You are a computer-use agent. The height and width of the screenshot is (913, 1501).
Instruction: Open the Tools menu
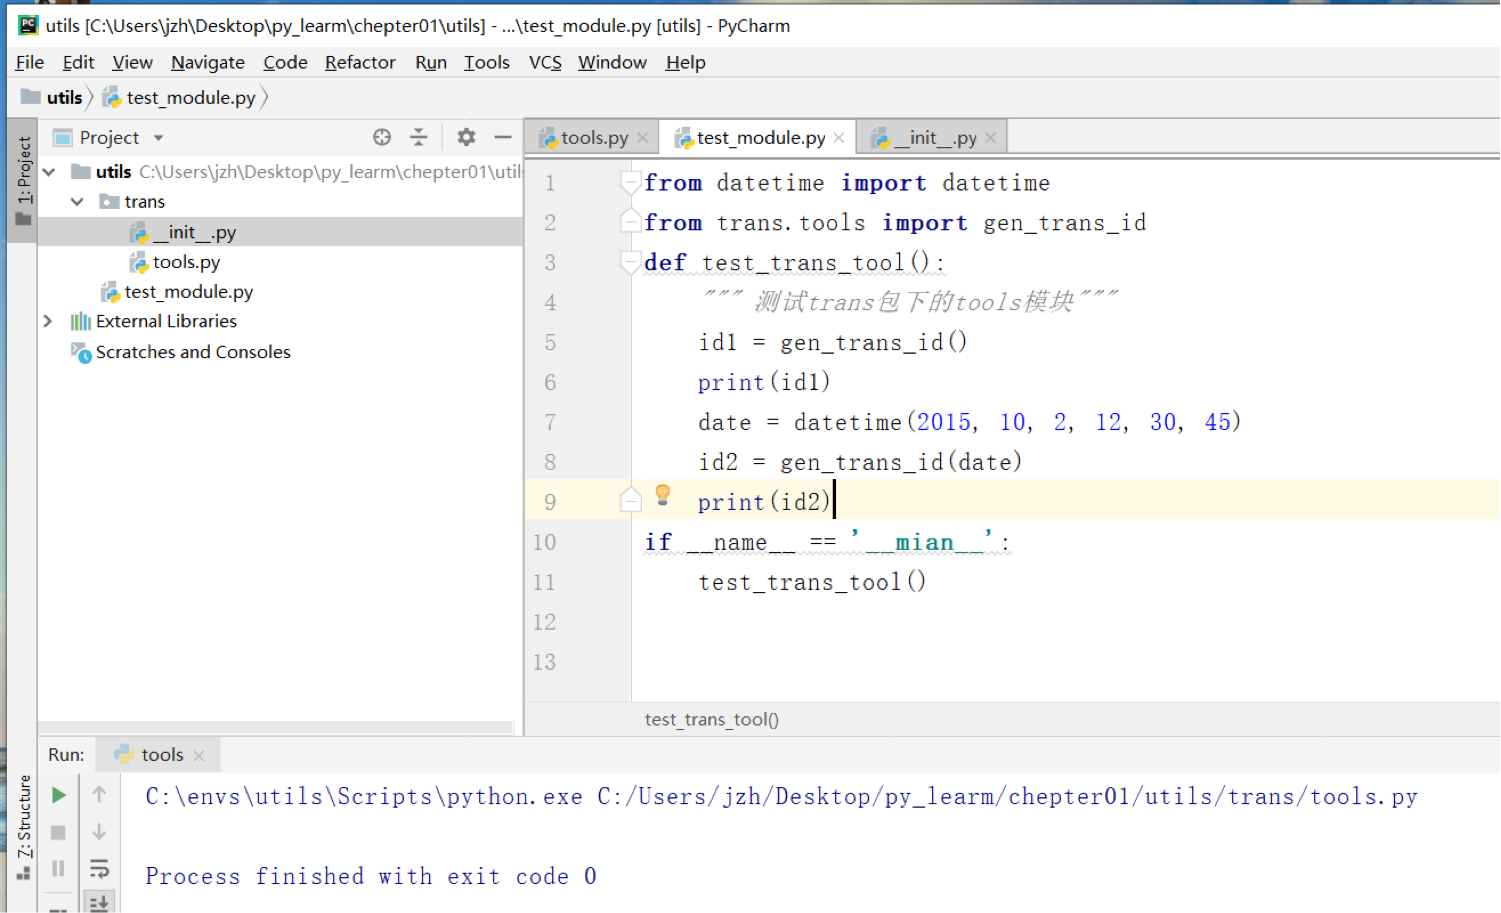pos(487,62)
